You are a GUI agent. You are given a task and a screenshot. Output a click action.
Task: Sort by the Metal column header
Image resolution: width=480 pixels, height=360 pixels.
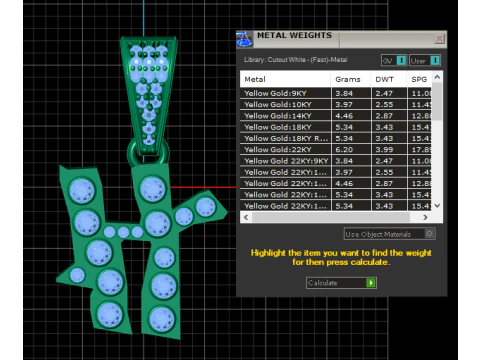click(285, 79)
